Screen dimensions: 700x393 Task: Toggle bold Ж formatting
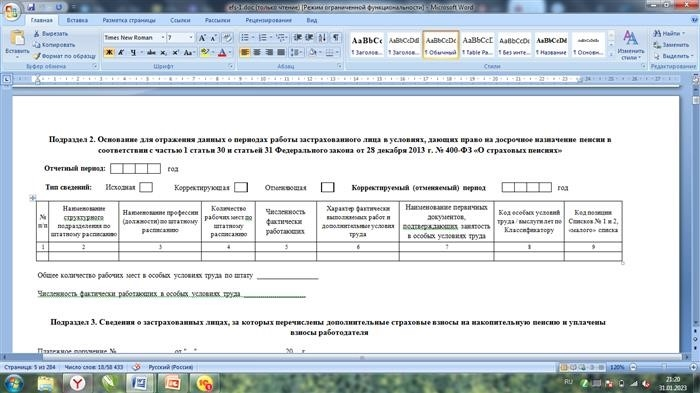(x=109, y=53)
